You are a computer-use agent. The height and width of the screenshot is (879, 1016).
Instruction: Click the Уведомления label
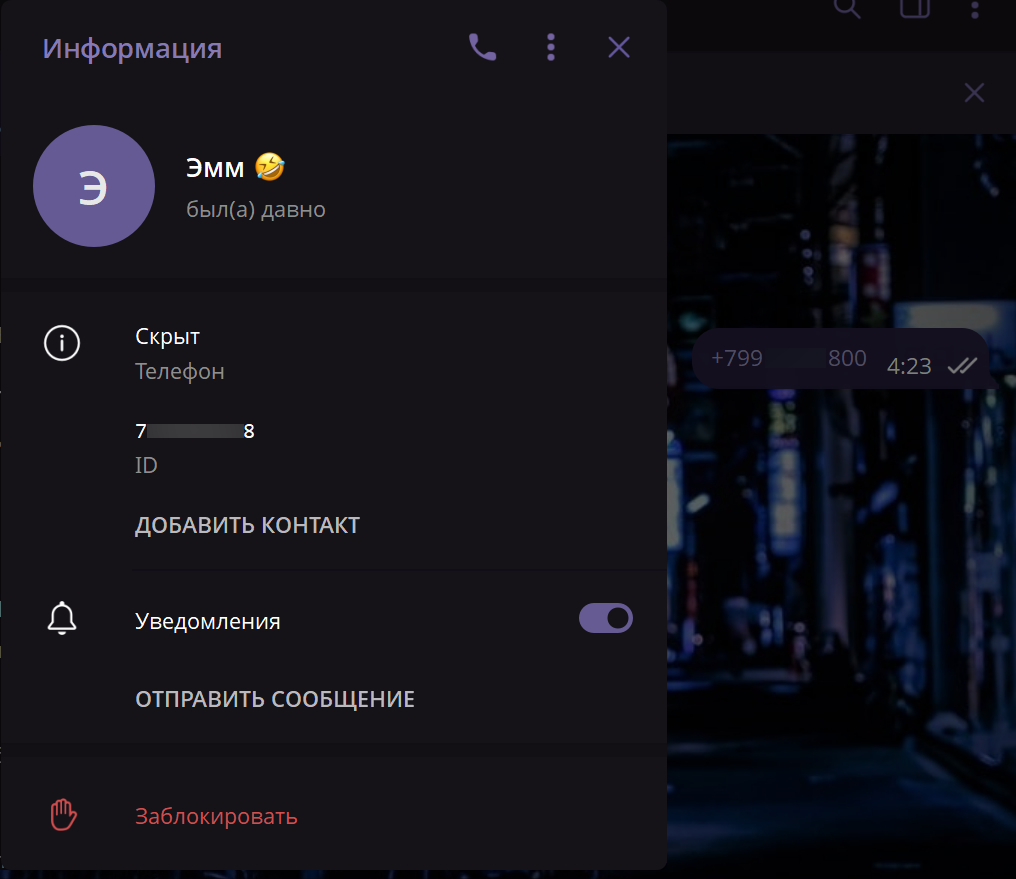(208, 621)
